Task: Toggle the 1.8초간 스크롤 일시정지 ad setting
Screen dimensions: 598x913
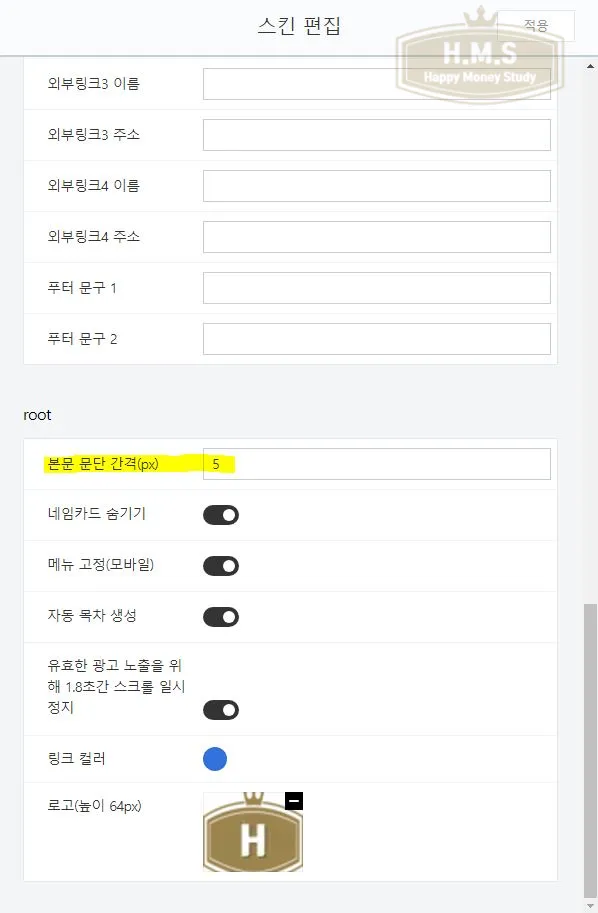Action: coord(221,710)
